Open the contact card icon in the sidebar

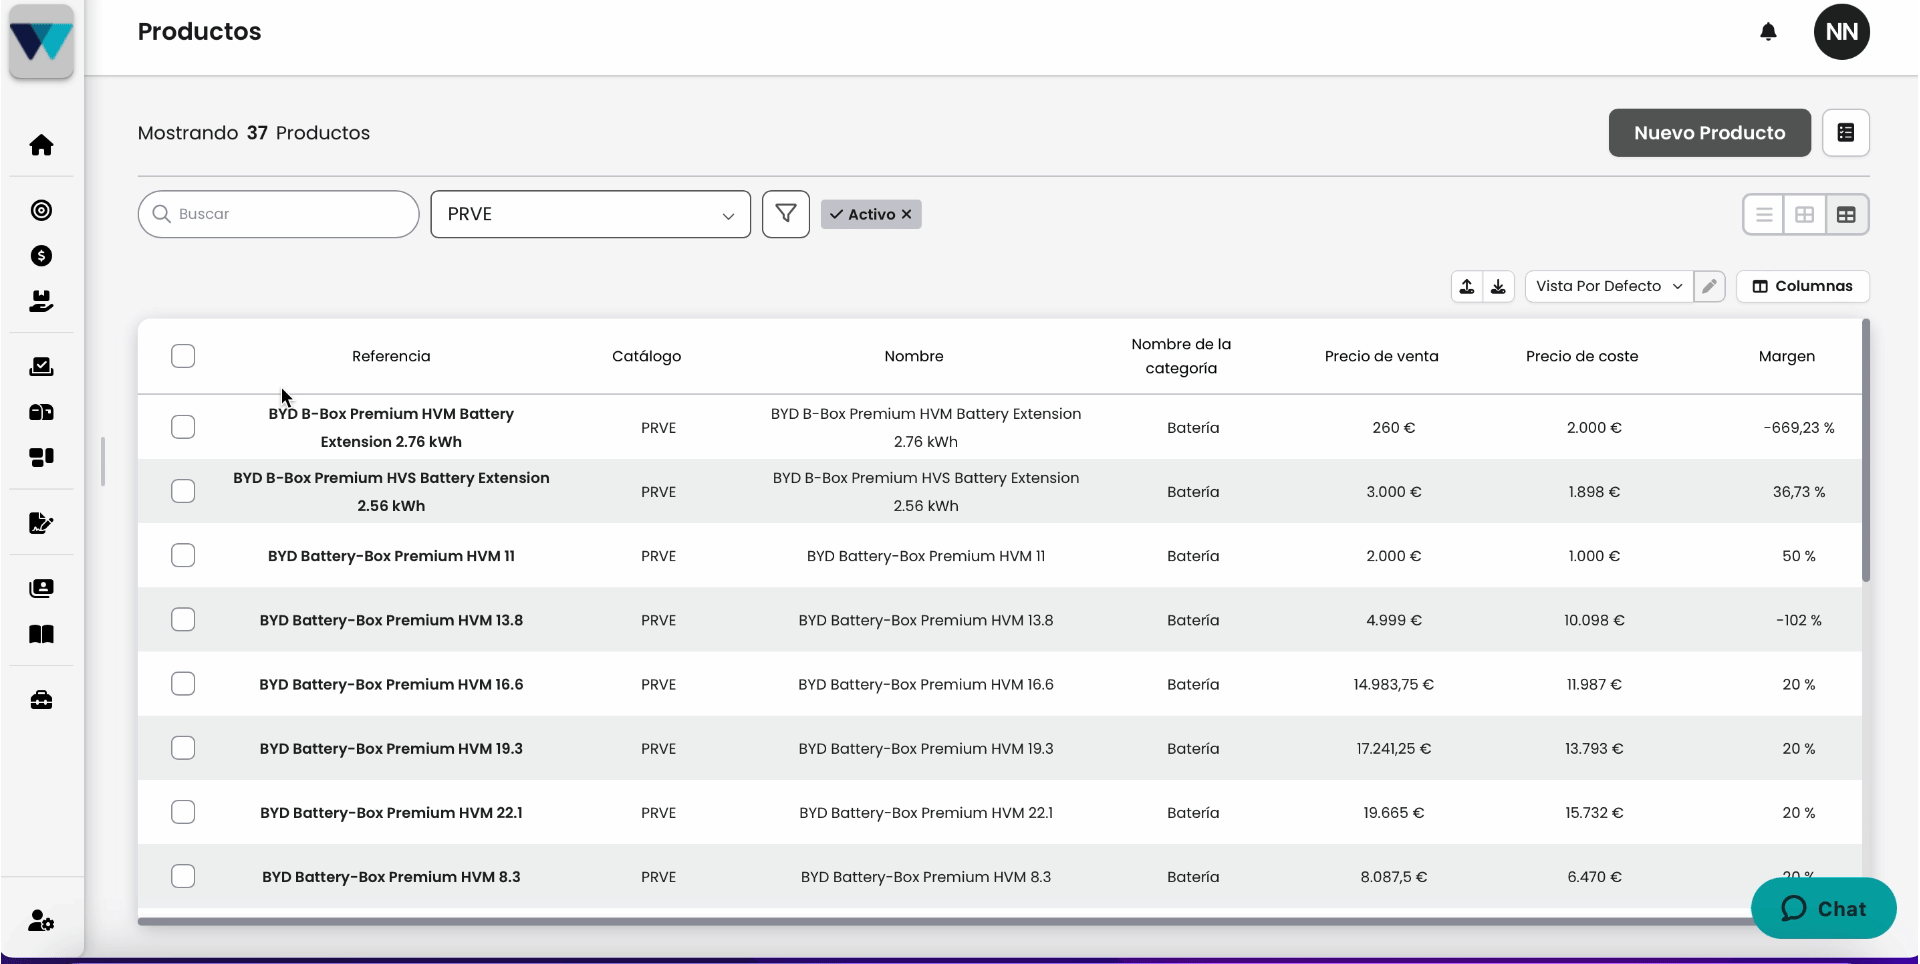pos(41,588)
